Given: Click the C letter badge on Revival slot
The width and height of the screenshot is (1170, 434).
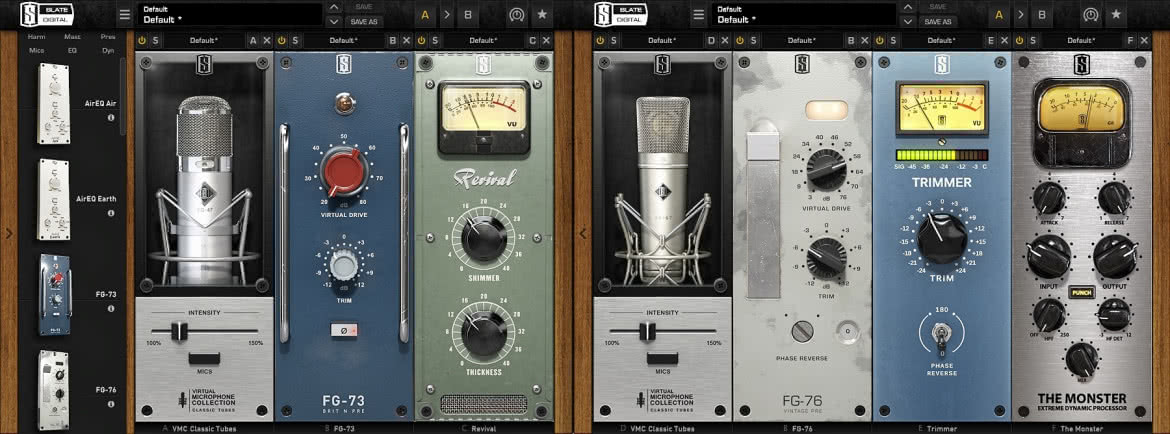Looking at the screenshot, I should point(533,41).
